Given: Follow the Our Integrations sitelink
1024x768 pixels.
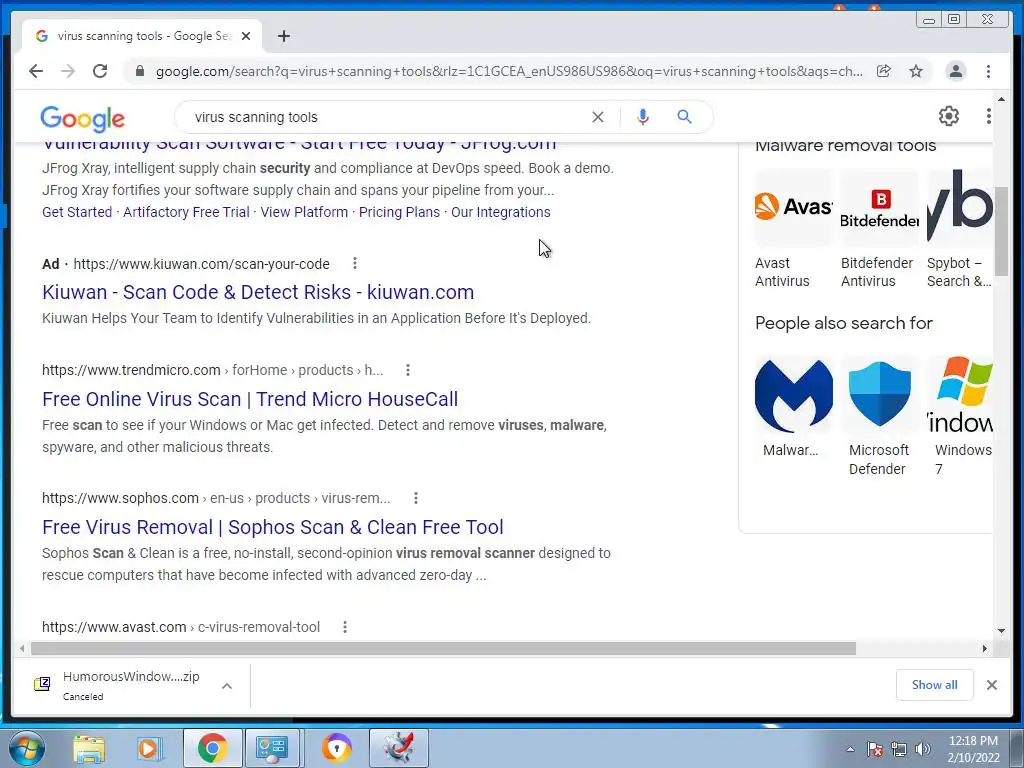Looking at the screenshot, I should 501,212.
